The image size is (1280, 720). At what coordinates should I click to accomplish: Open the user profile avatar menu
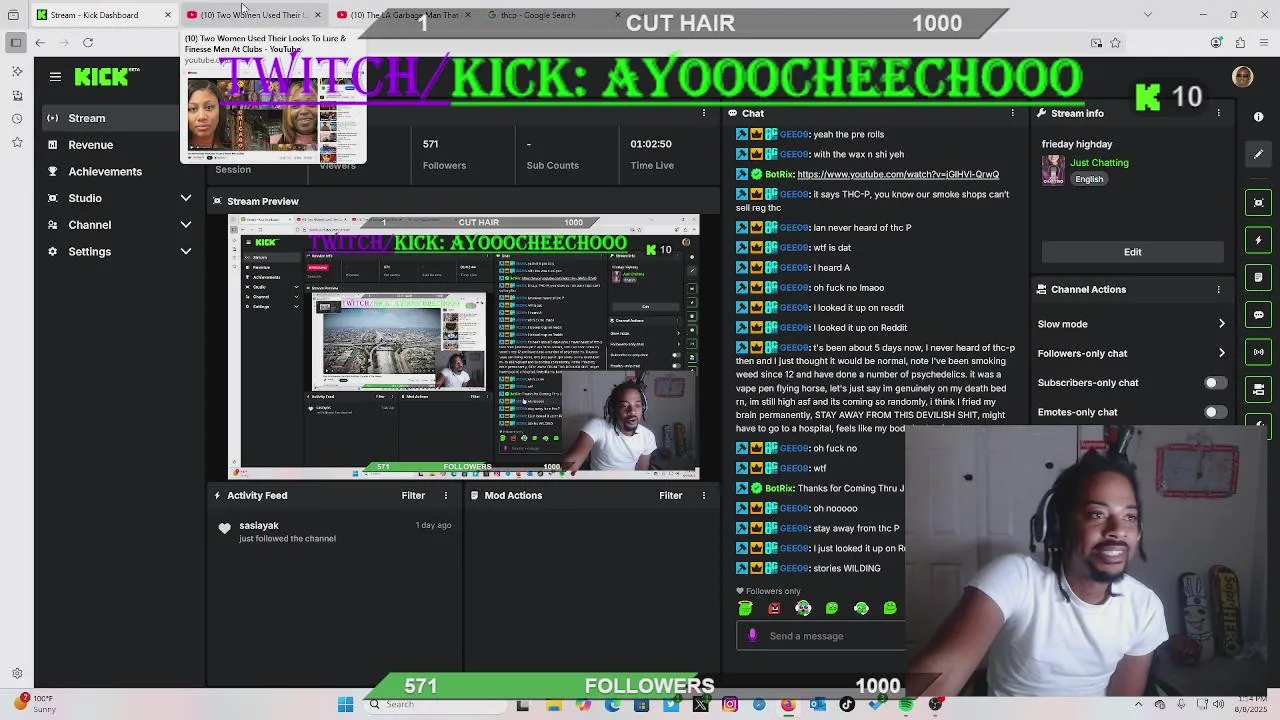coord(1243,77)
